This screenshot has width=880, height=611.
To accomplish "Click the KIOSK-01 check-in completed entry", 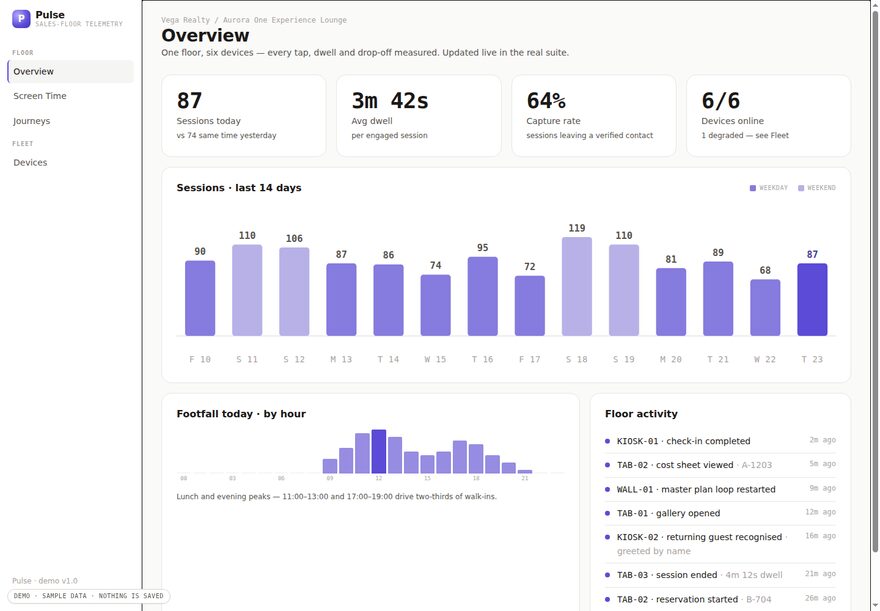I will [720, 441].
